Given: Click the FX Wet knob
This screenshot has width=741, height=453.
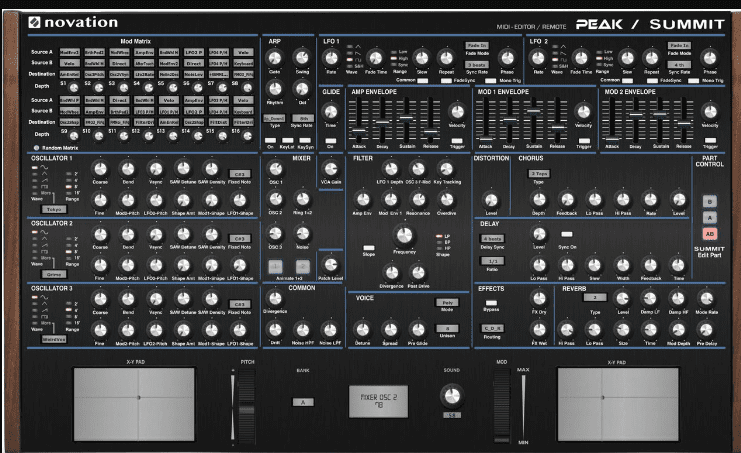Looking at the screenshot, I should coord(539,330).
